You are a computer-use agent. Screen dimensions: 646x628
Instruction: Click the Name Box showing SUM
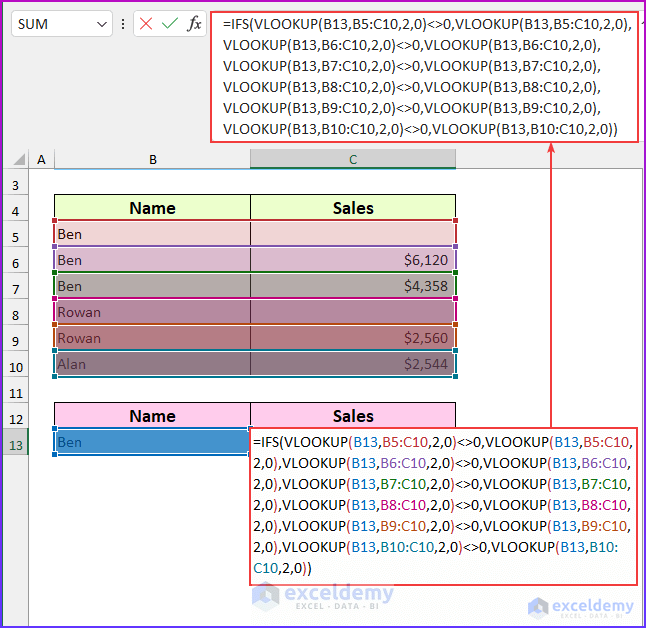[62, 24]
